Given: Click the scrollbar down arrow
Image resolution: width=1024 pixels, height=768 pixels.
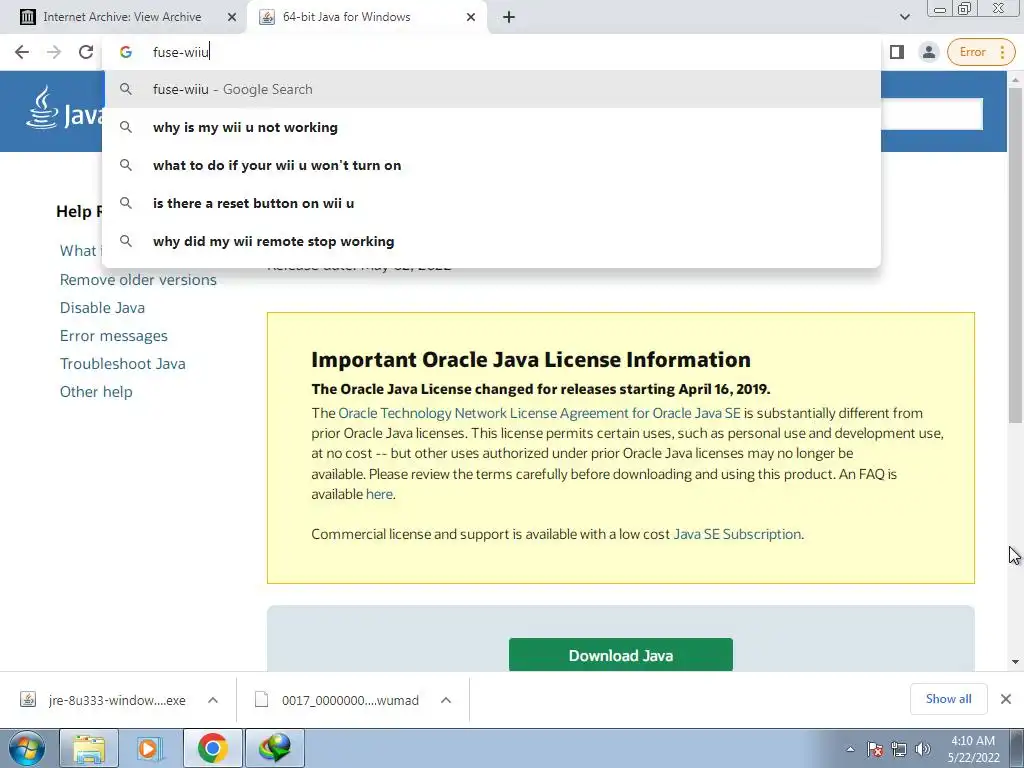Looking at the screenshot, I should [1015, 662].
